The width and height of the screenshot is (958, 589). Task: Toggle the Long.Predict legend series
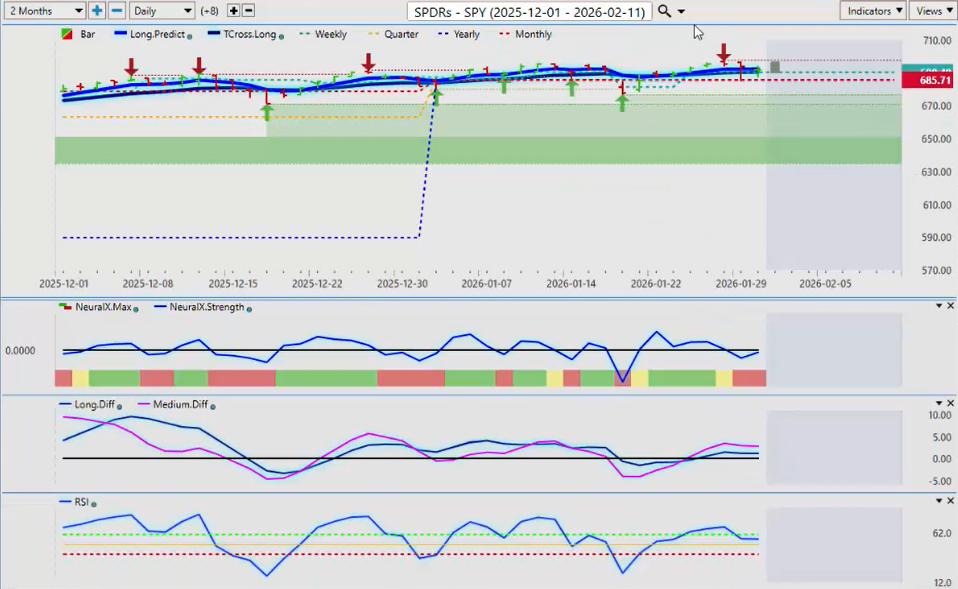[156, 34]
